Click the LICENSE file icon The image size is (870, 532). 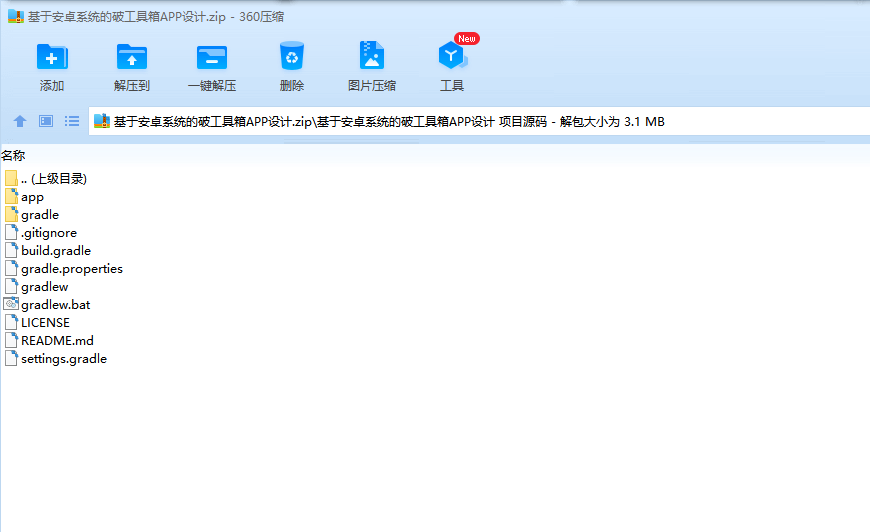(x=12, y=322)
